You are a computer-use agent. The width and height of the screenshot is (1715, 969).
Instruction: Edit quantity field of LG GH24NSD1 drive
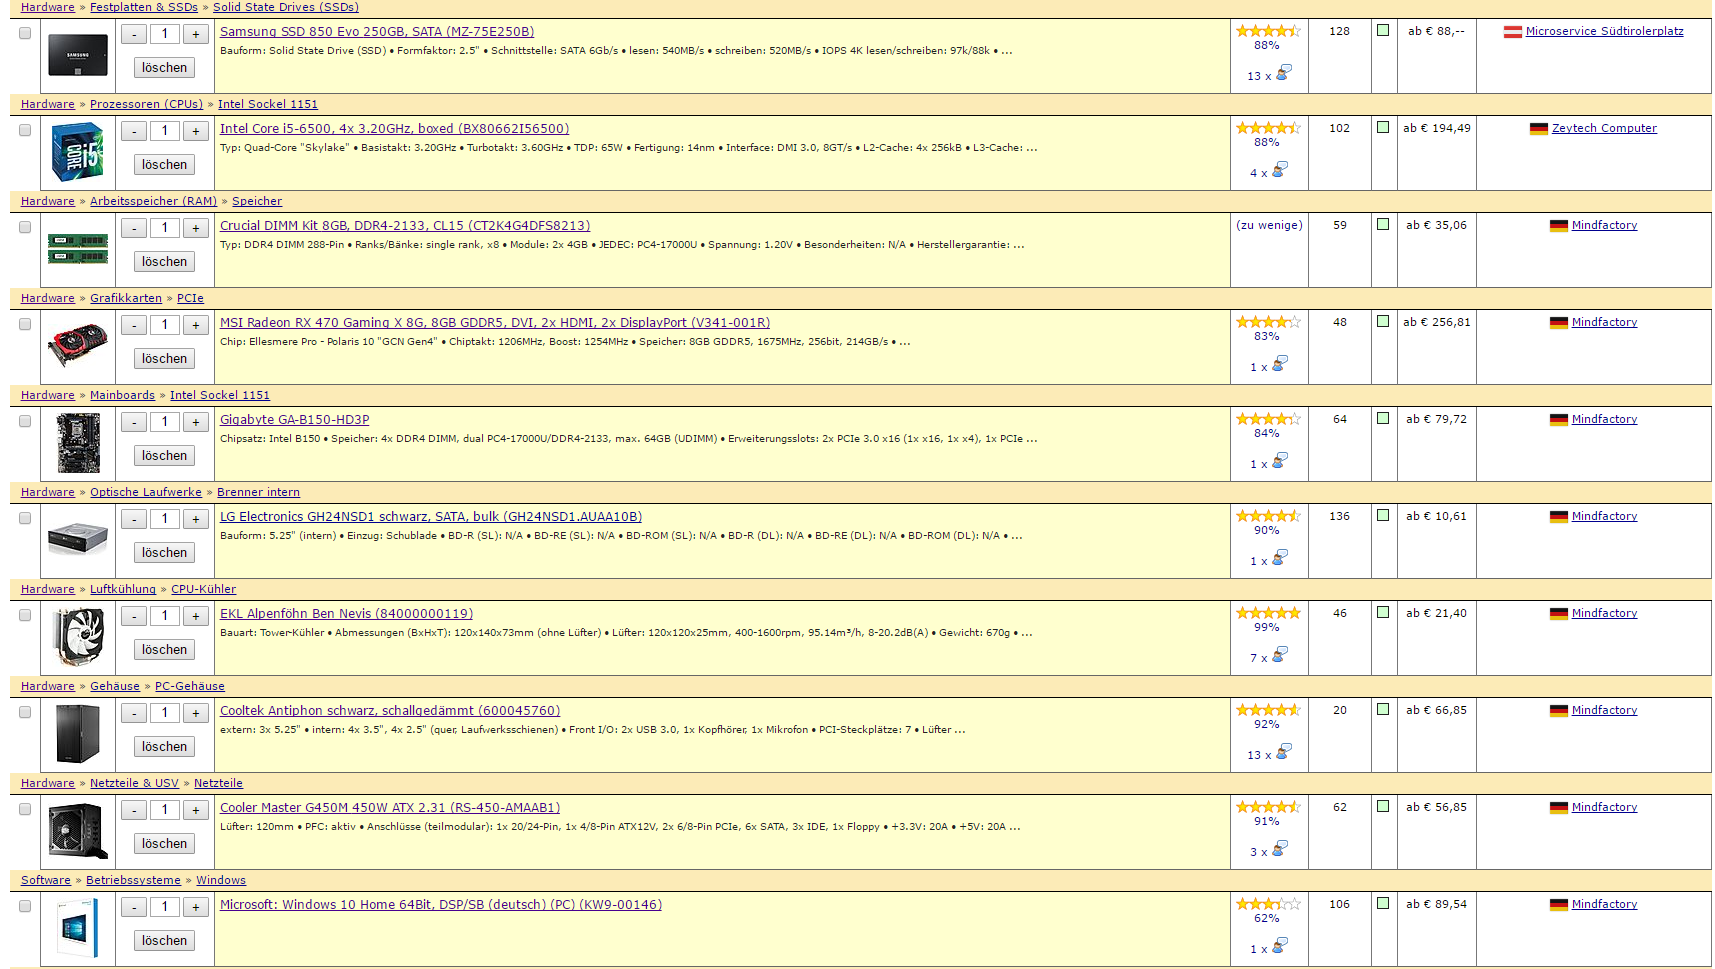[x=165, y=519]
